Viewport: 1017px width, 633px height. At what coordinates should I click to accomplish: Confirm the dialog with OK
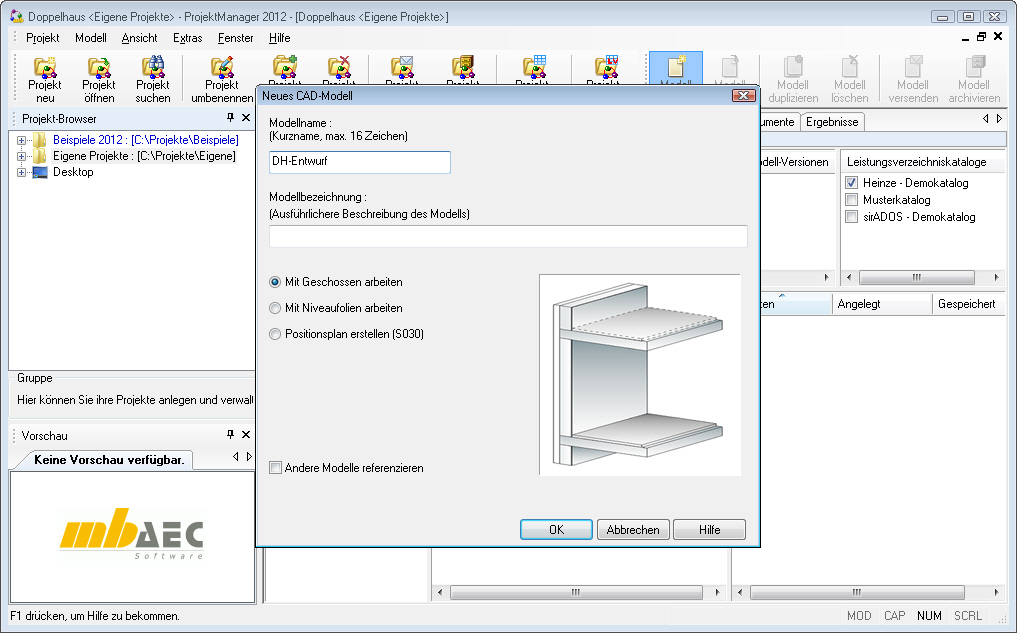click(556, 530)
